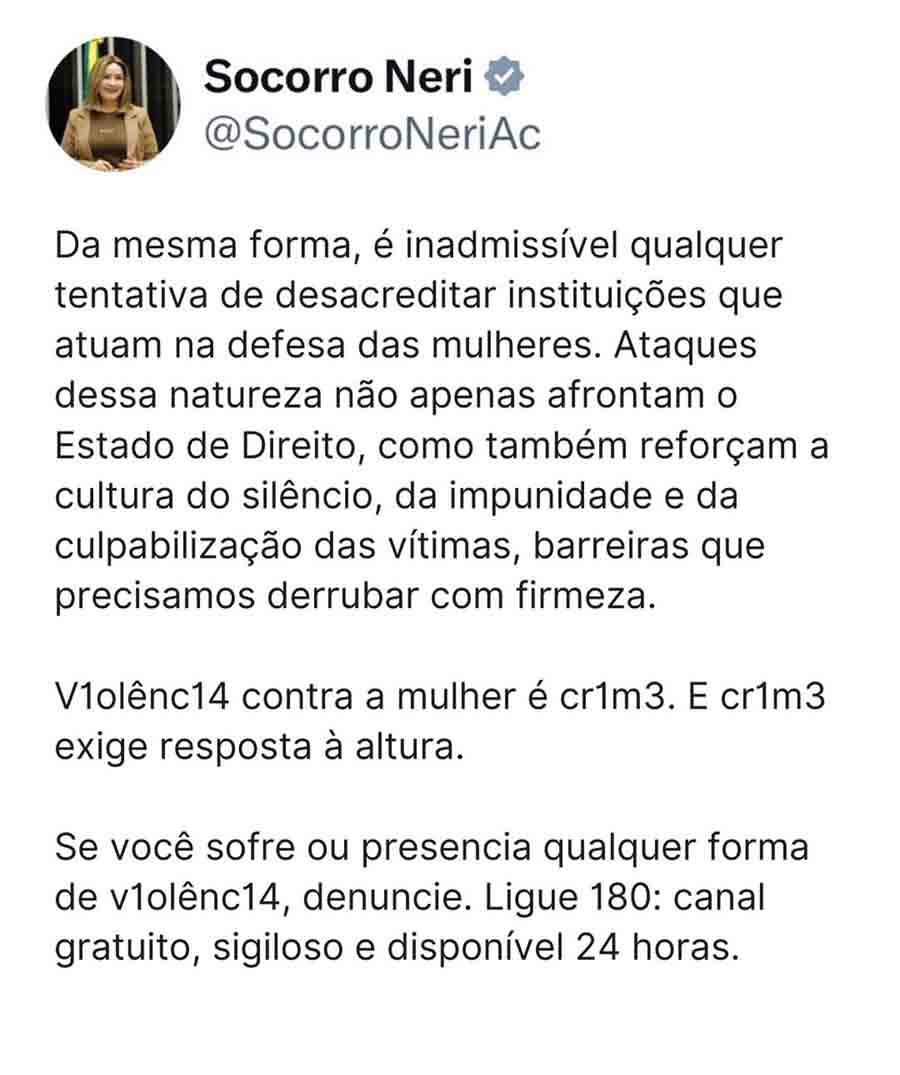This screenshot has height=1075, width=900.
Task: Click the words "culpabilização das vítimas"
Action: click(282, 547)
